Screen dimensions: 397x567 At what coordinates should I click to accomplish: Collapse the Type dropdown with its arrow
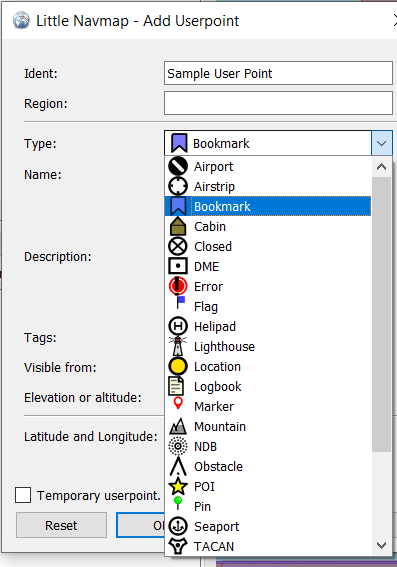click(381, 143)
